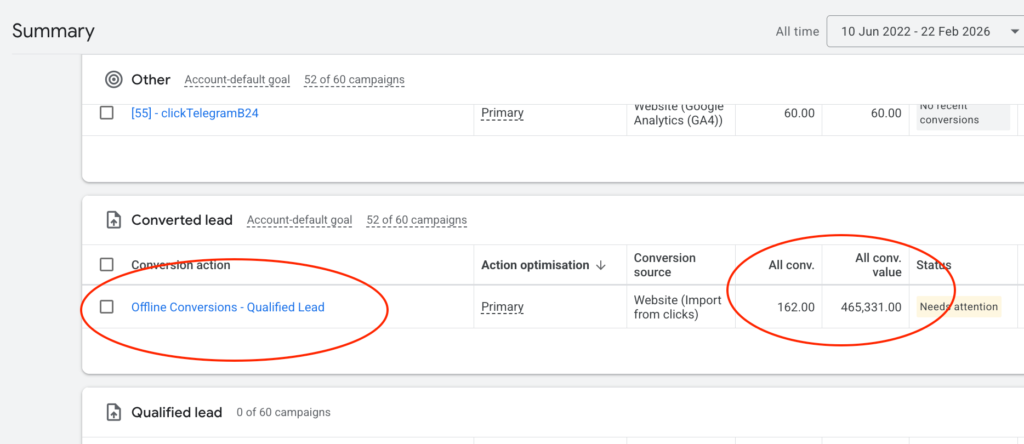
Task: Click the Needs attention status badge
Action: (x=958, y=307)
